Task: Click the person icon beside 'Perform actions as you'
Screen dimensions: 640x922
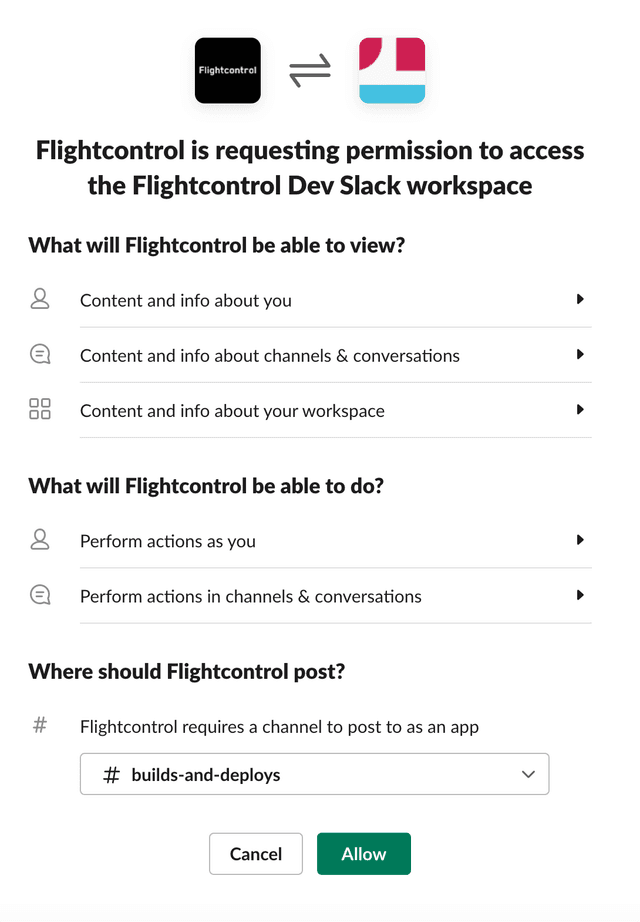Action: (40, 539)
